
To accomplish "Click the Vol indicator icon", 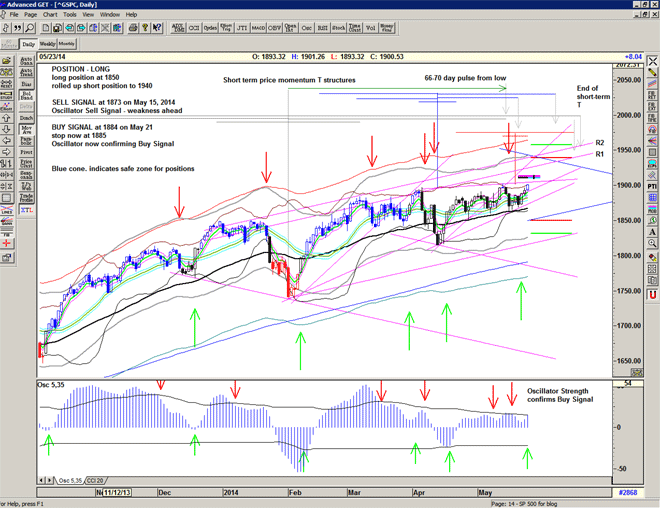I will click(x=368, y=29).
